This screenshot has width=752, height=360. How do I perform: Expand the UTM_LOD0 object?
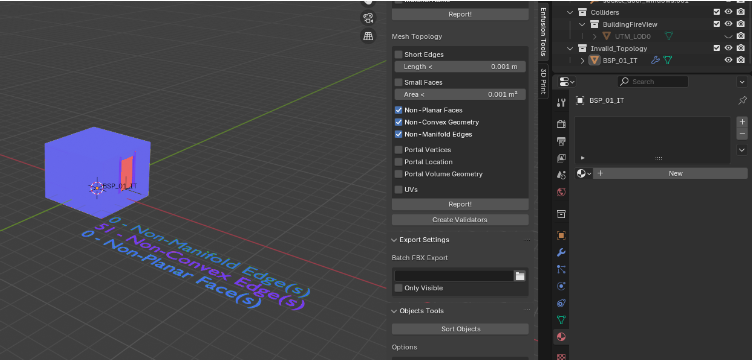coord(595,36)
